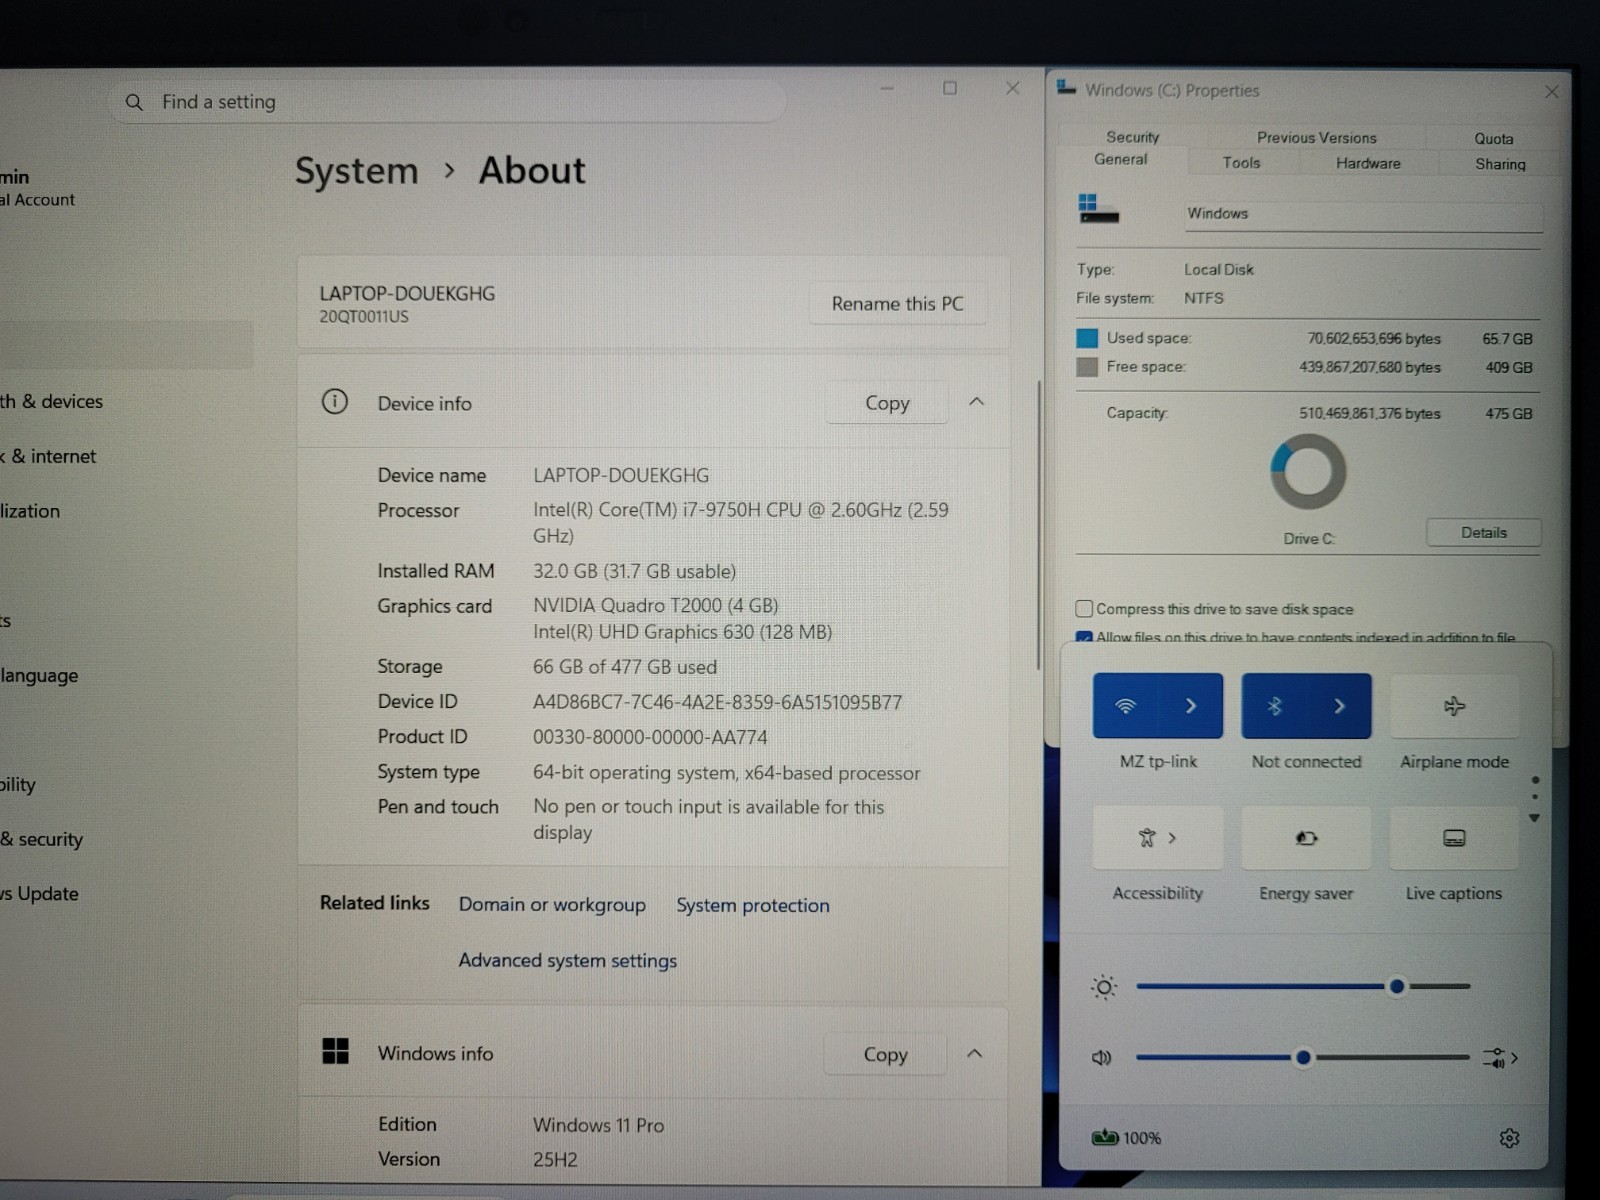Image resolution: width=1600 pixels, height=1200 pixels.
Task: Click the Windows logo icon beside Windows info
Action: (x=336, y=1051)
